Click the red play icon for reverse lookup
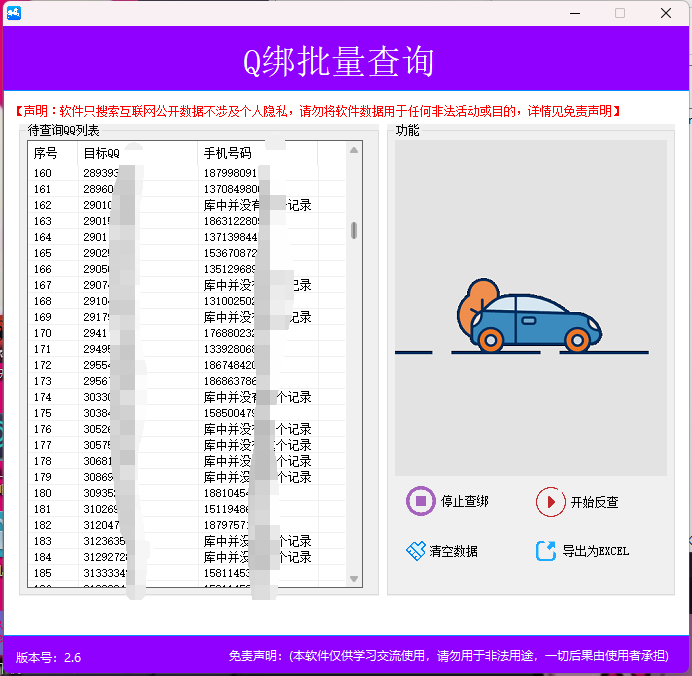Screen dimensions: 692x676 click(550, 502)
